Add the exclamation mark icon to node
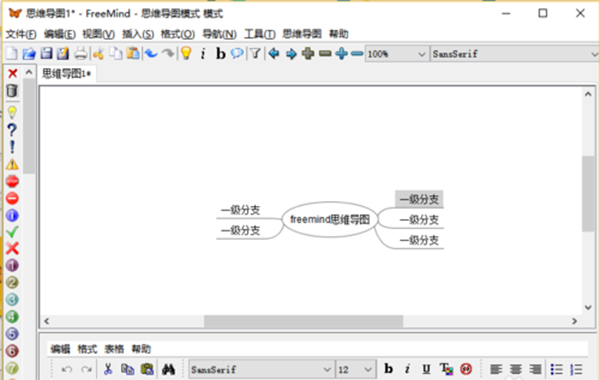600x380 pixels. tap(12, 147)
